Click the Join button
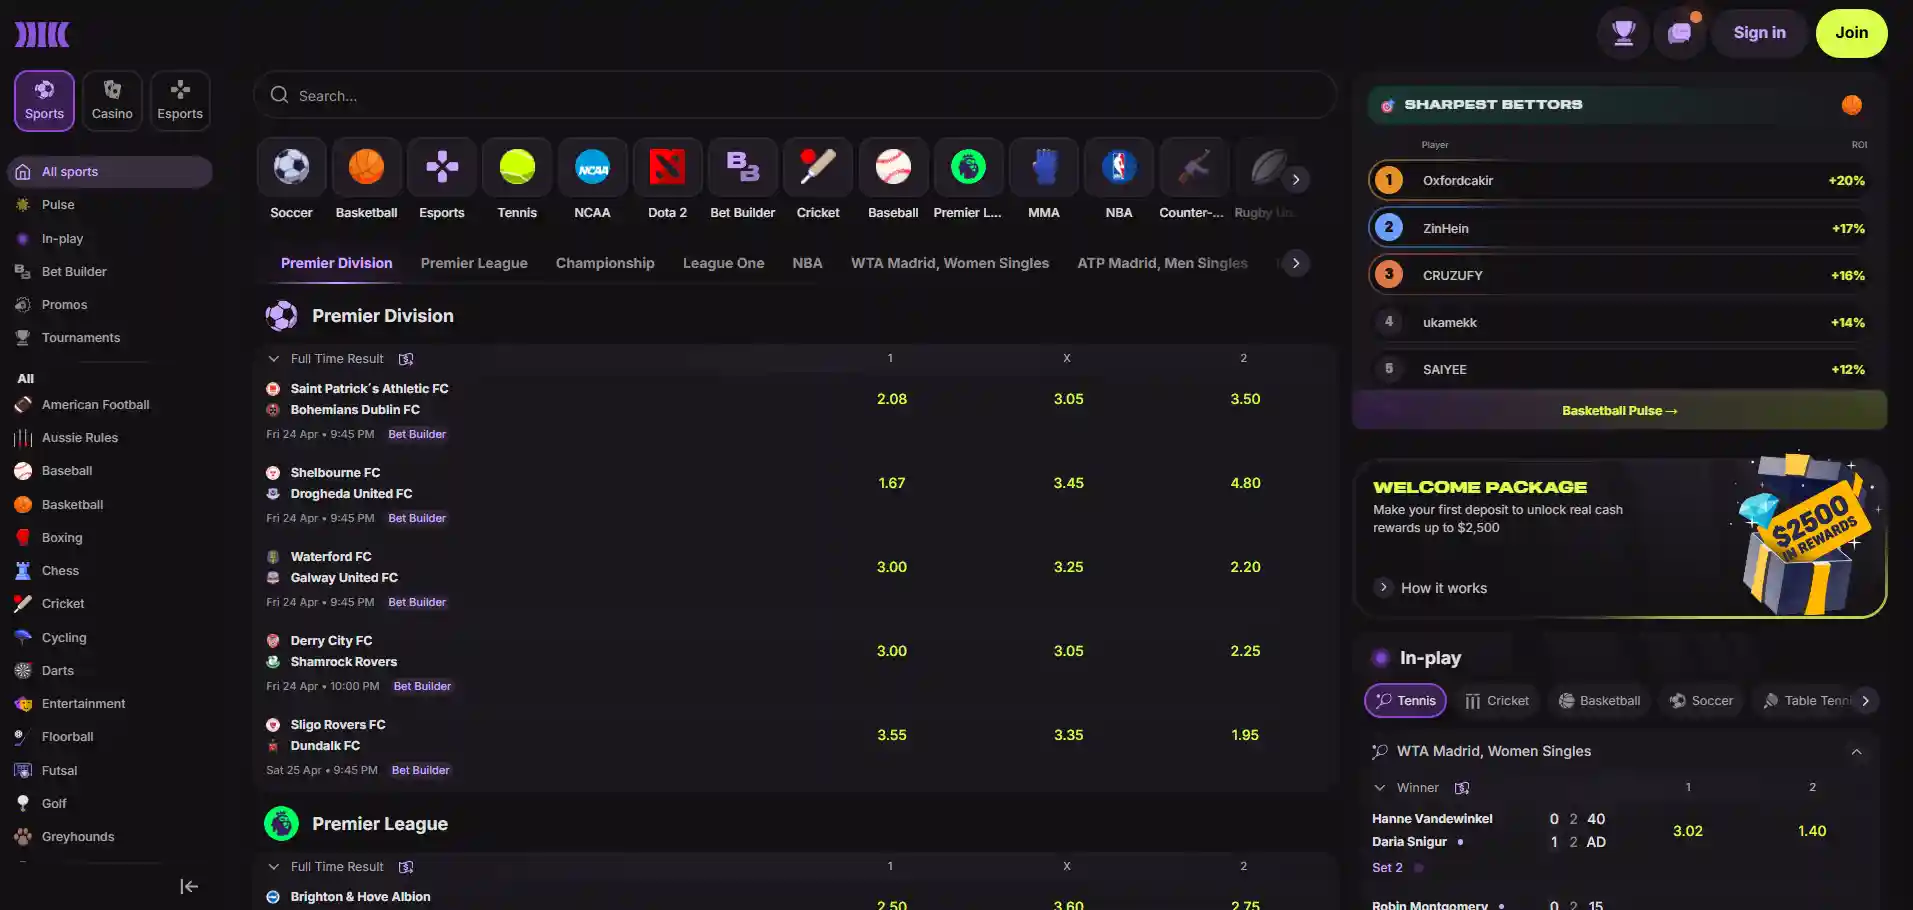The height and width of the screenshot is (910, 1913). coord(1851,33)
